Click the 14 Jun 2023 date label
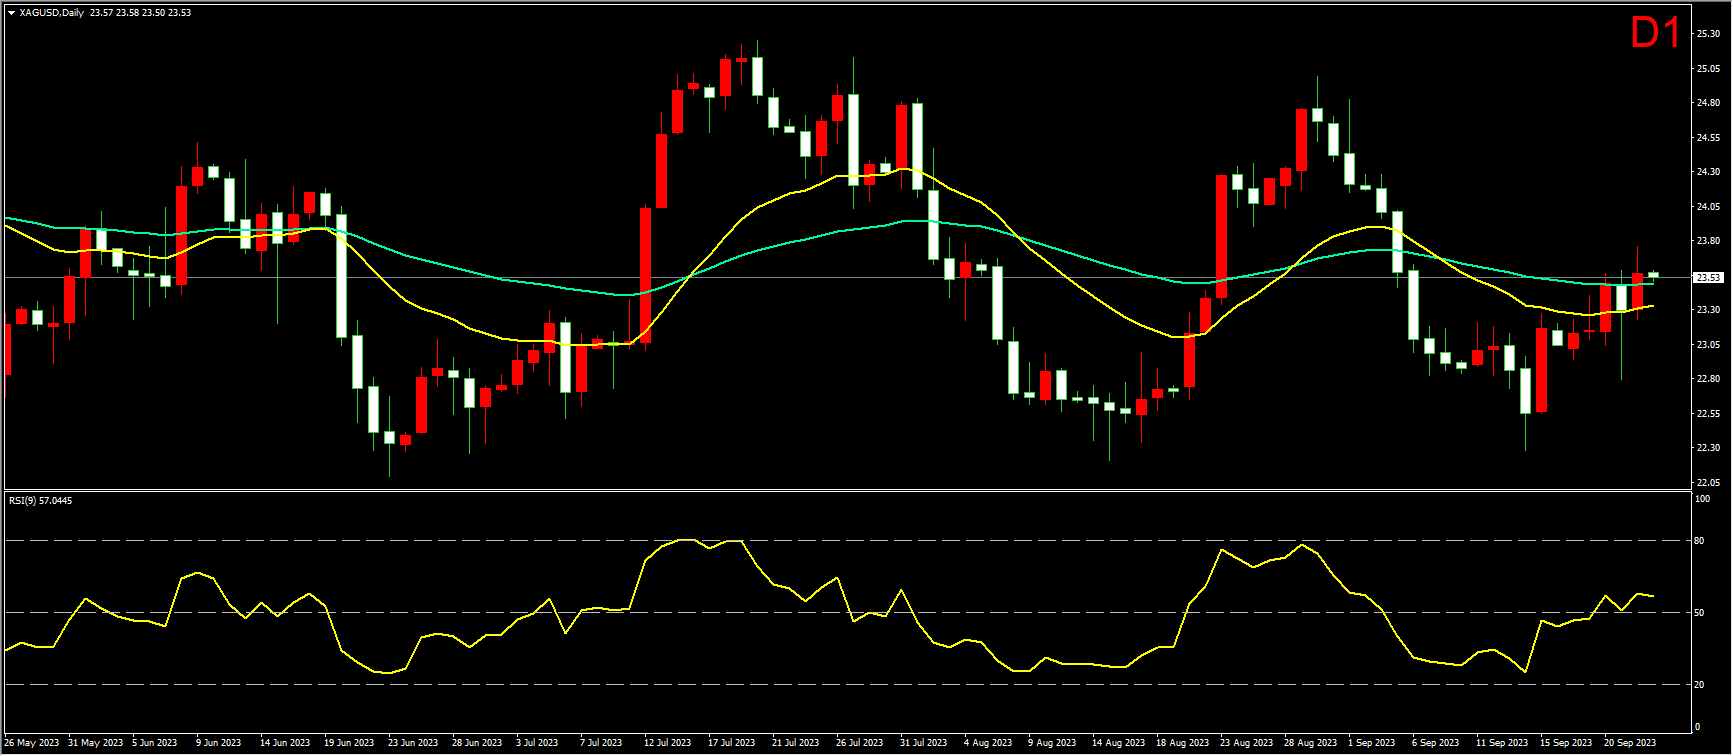 click(x=284, y=743)
